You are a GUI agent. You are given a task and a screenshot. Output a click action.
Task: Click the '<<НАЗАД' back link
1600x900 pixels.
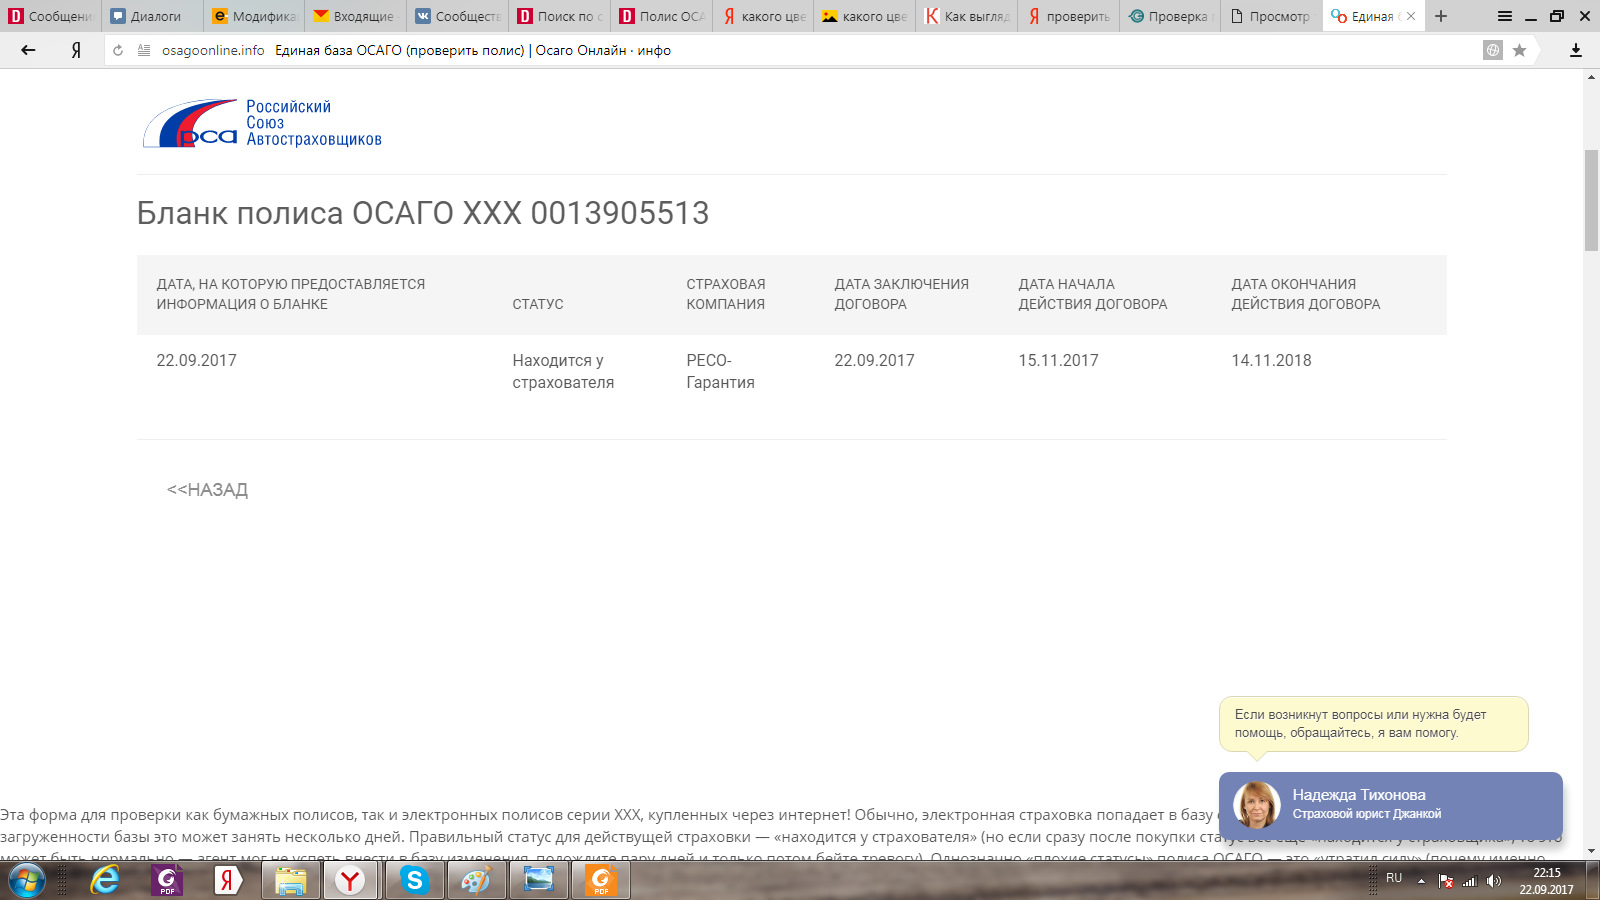point(207,490)
